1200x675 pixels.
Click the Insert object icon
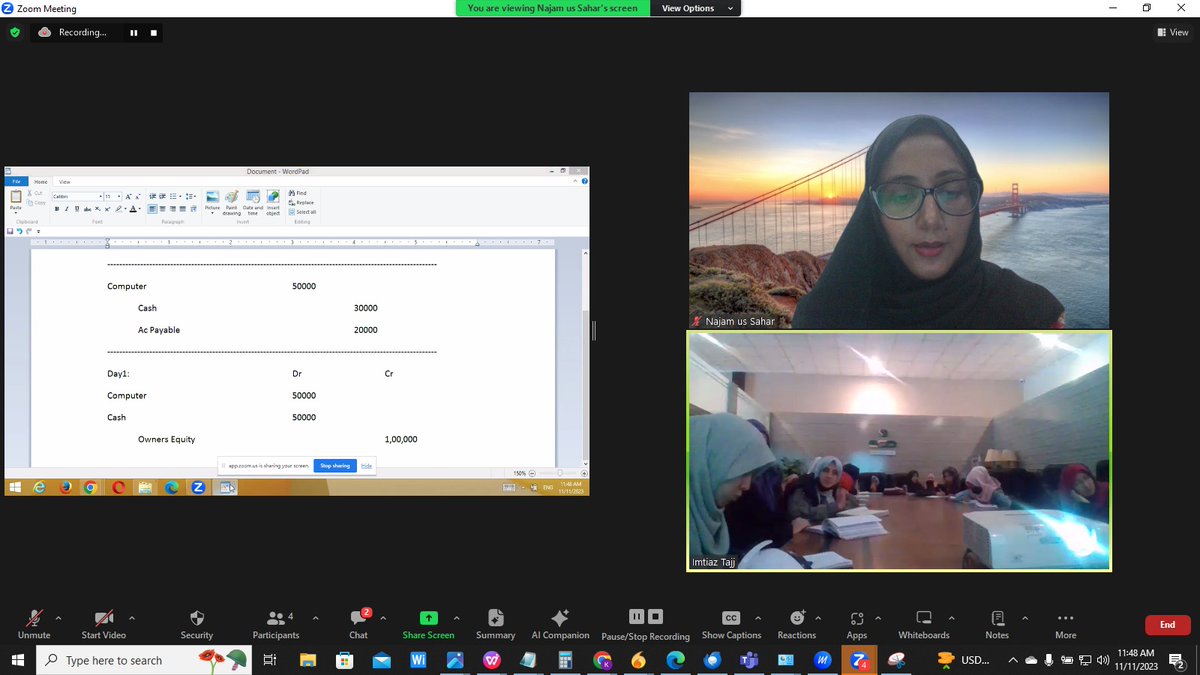(x=273, y=201)
